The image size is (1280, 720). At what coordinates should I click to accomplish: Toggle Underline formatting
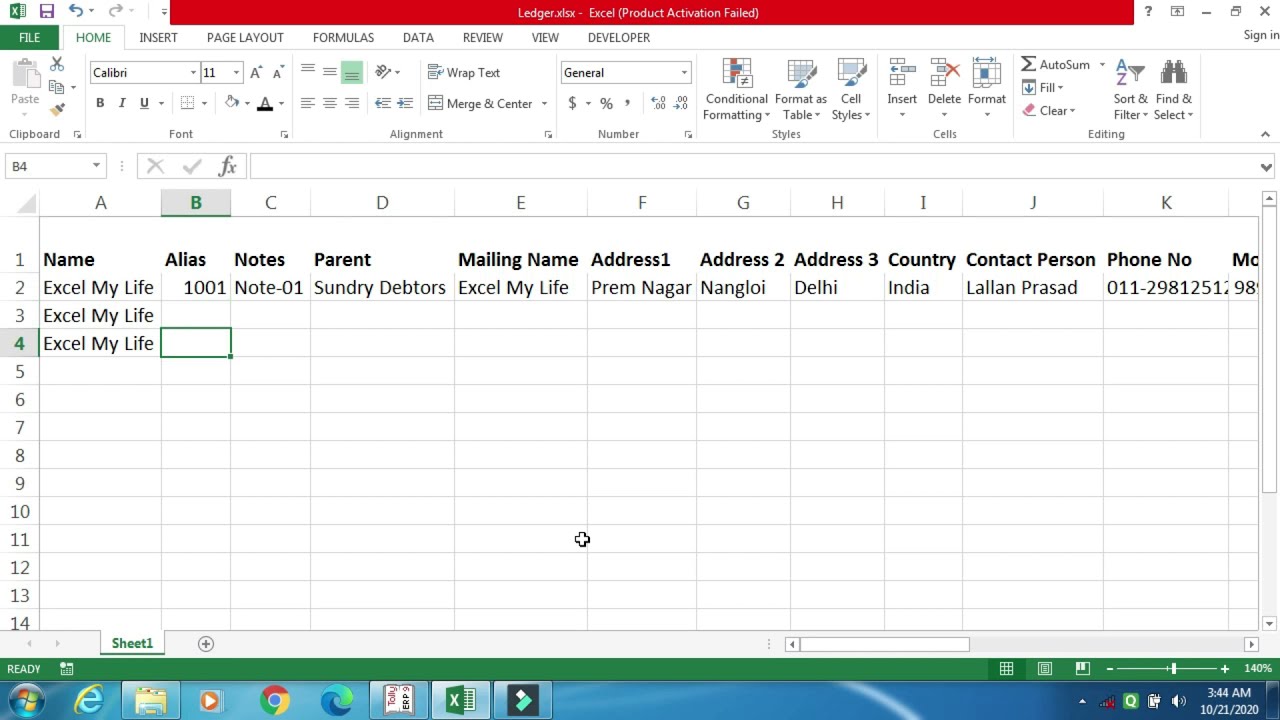click(x=144, y=103)
